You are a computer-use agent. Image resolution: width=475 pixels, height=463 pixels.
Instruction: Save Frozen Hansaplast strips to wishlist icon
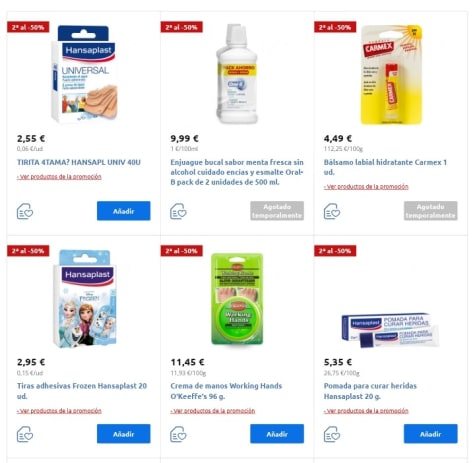point(25,434)
